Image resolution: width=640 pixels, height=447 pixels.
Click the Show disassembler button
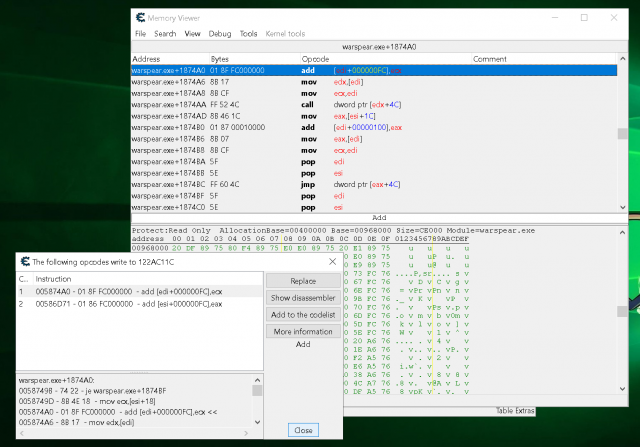tap(302, 298)
